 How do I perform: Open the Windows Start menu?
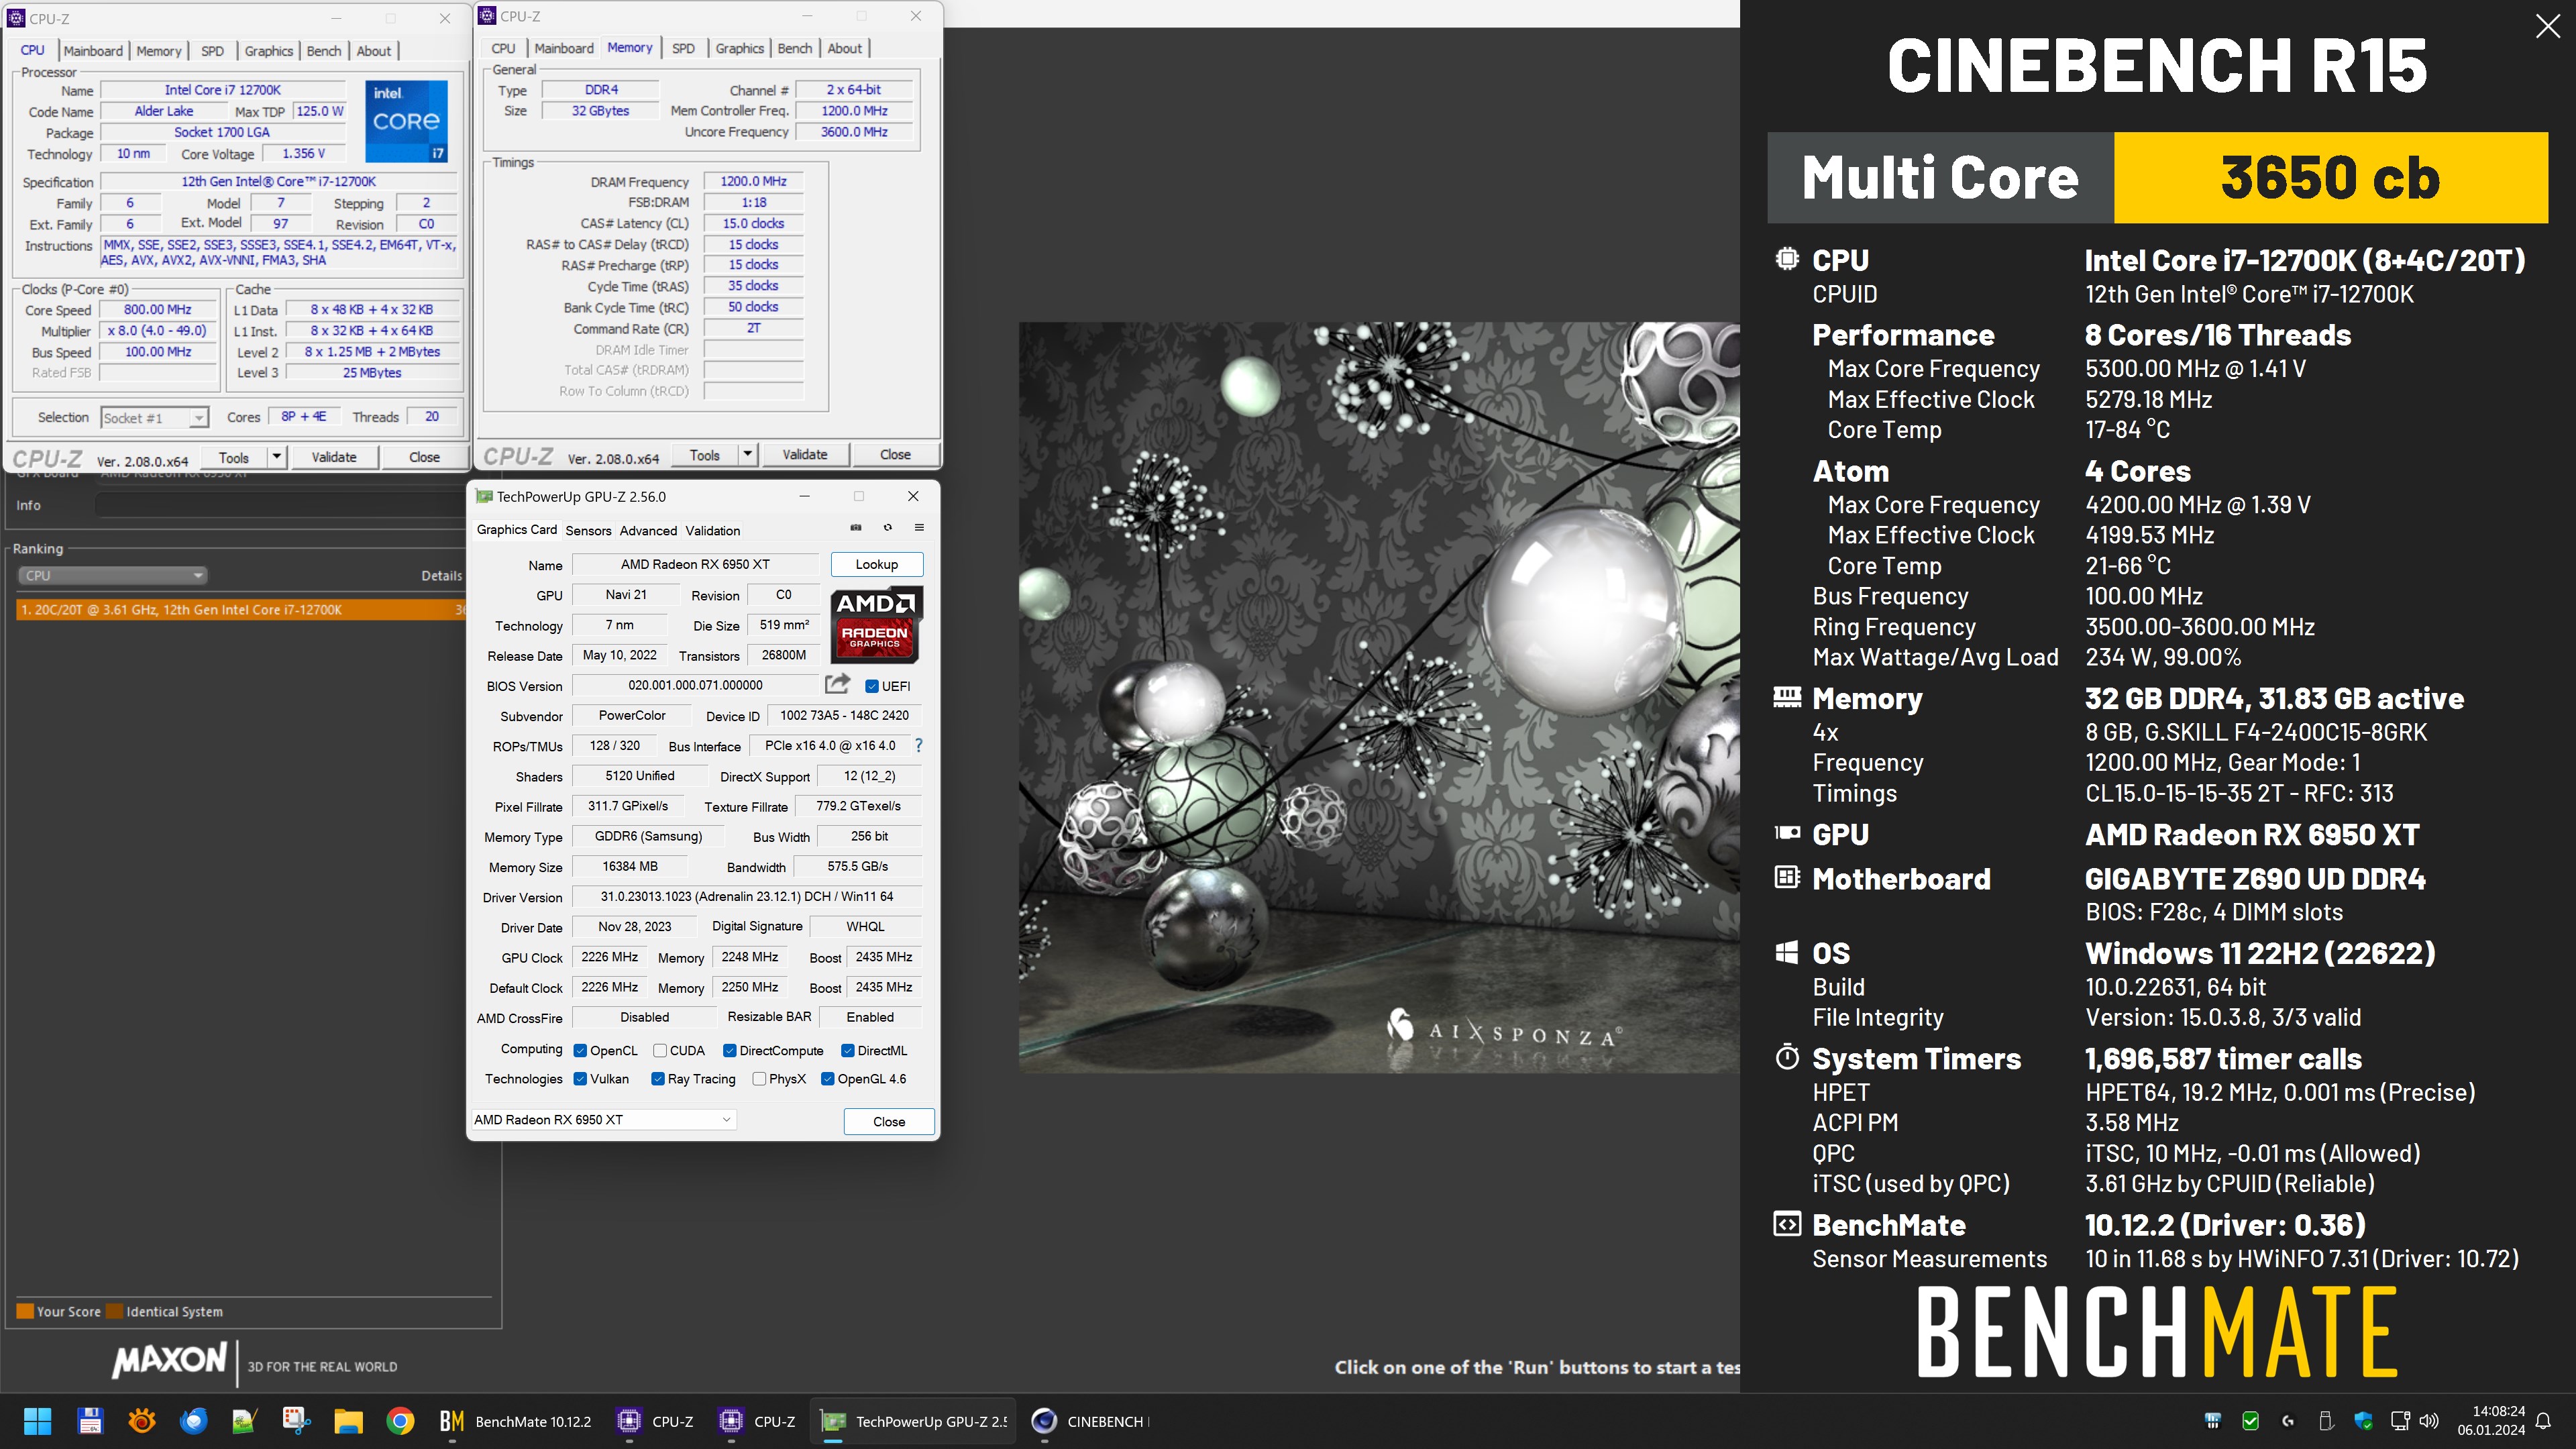pos(38,1421)
